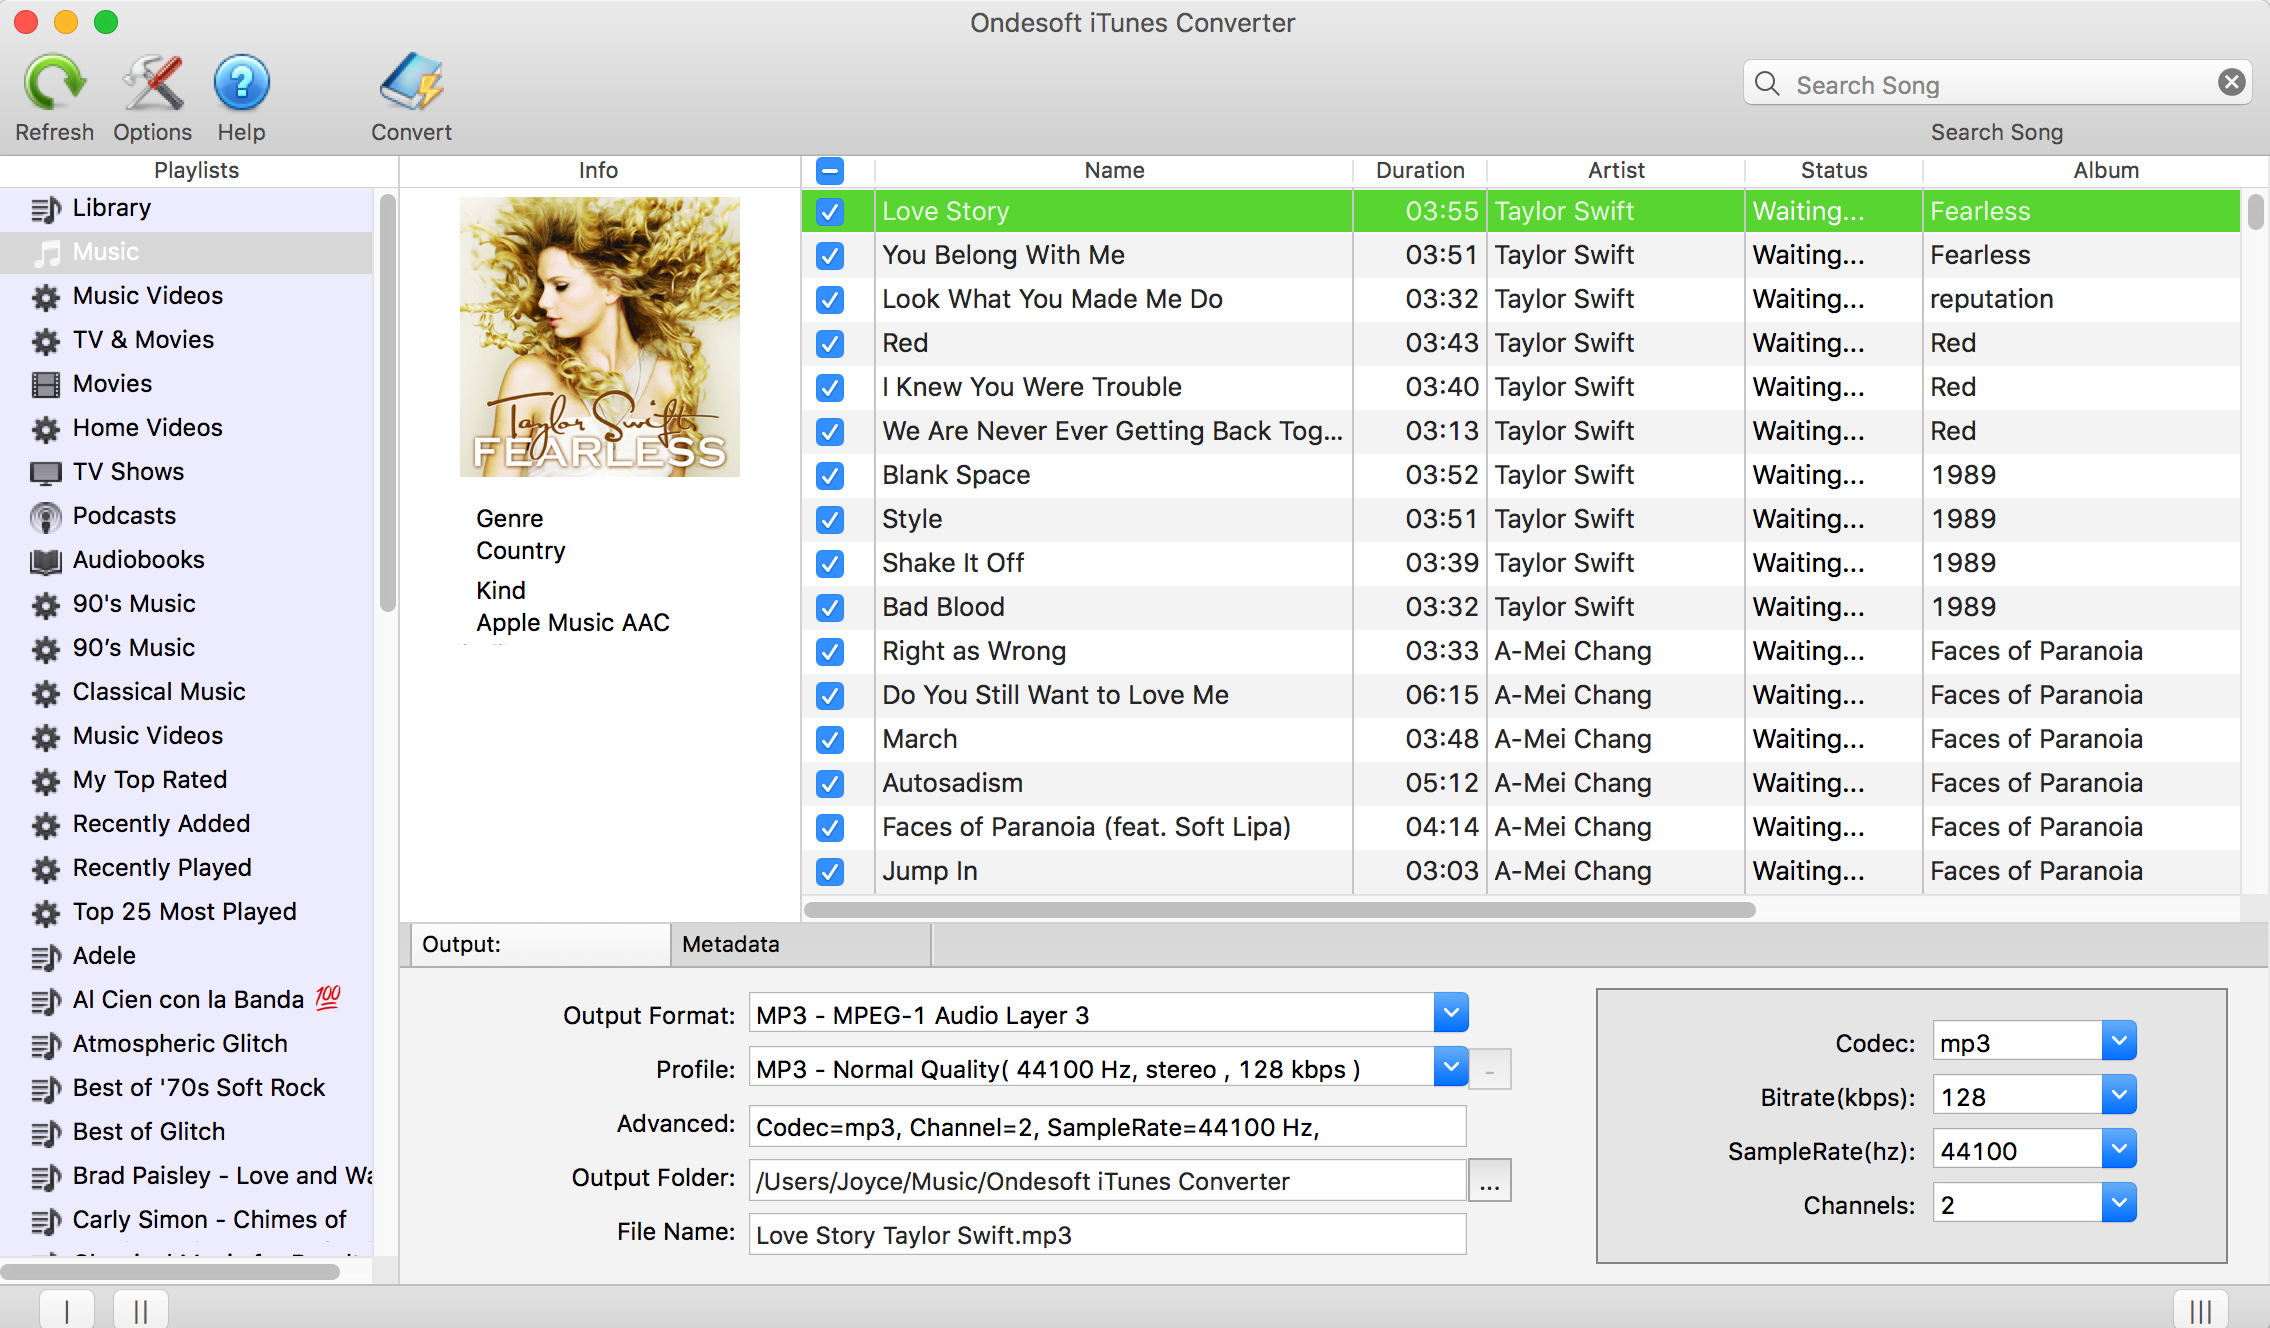Switch to the Metadata tab

[x=729, y=944]
